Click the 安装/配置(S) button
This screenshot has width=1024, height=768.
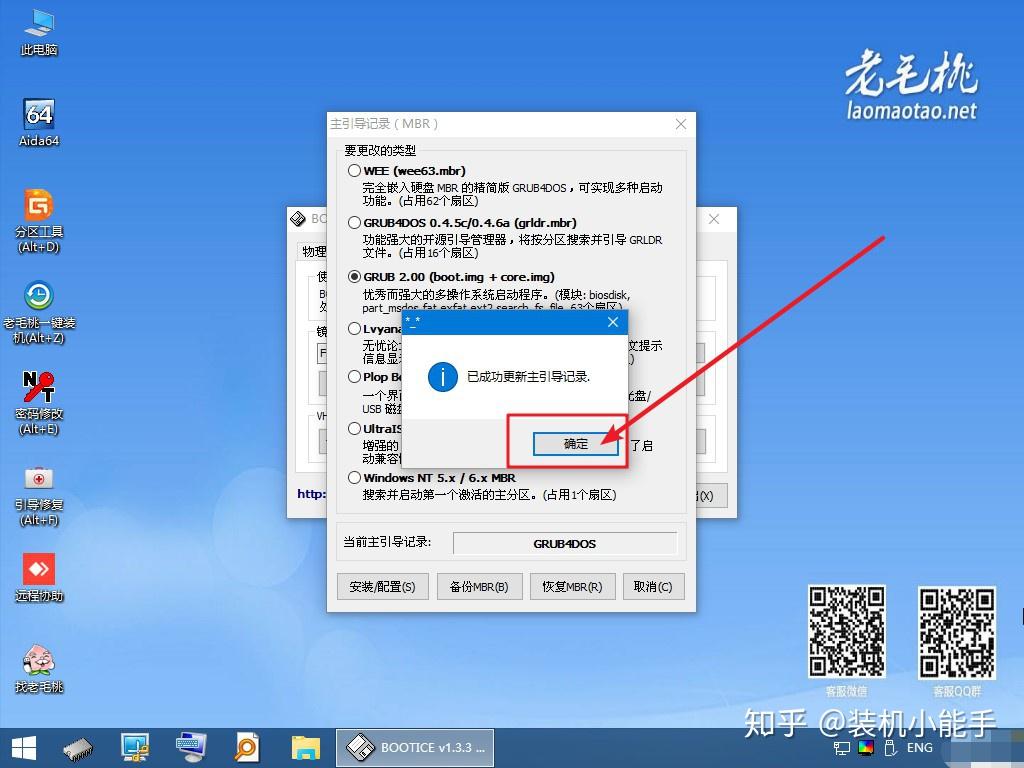click(382, 586)
